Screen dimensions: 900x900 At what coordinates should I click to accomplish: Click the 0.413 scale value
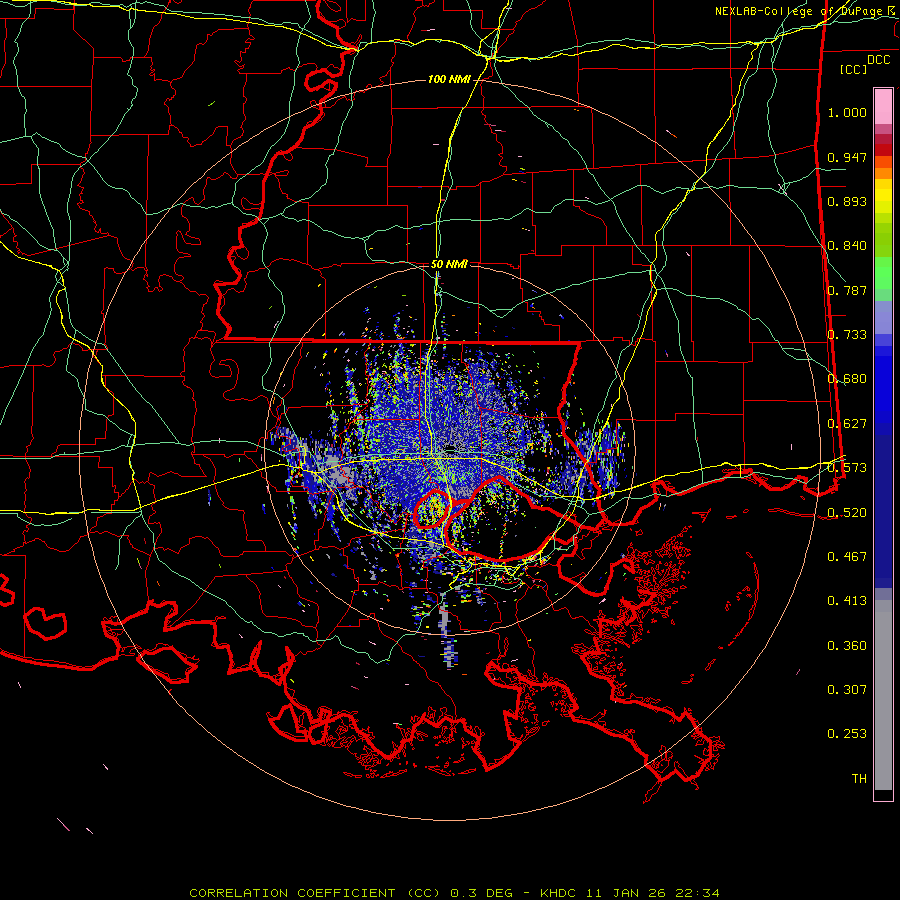(x=847, y=601)
